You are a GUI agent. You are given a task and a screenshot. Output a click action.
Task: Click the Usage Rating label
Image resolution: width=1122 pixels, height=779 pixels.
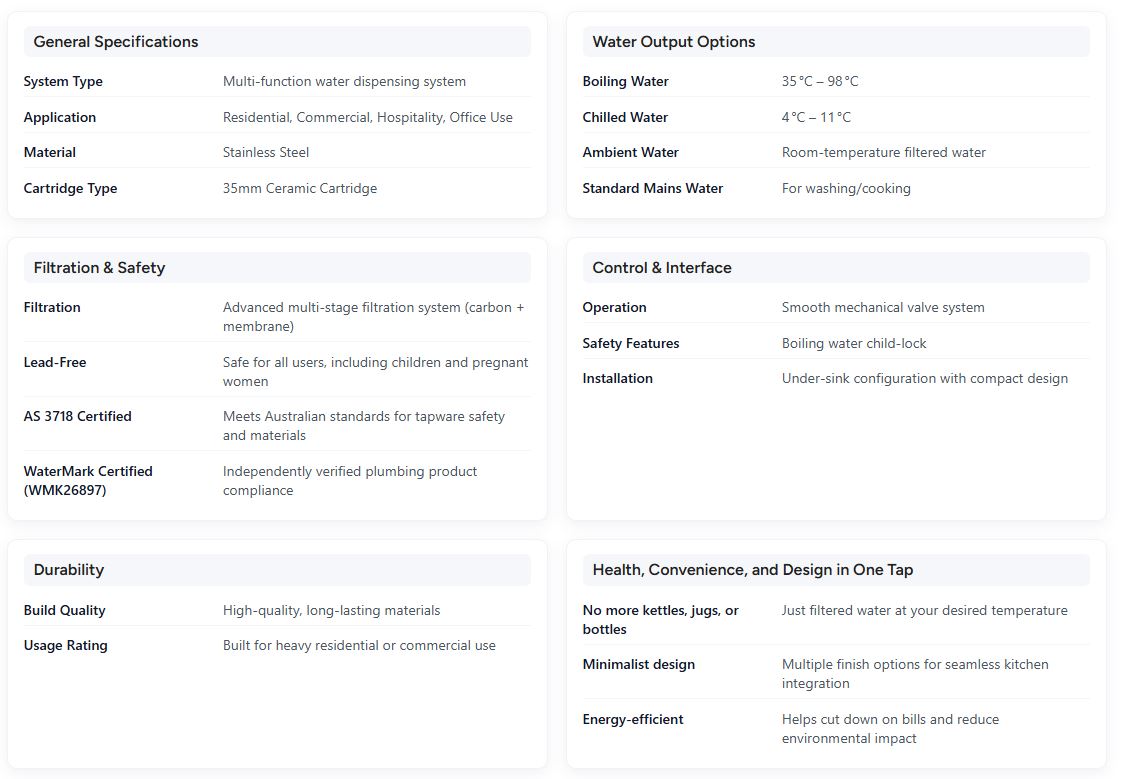(66, 646)
